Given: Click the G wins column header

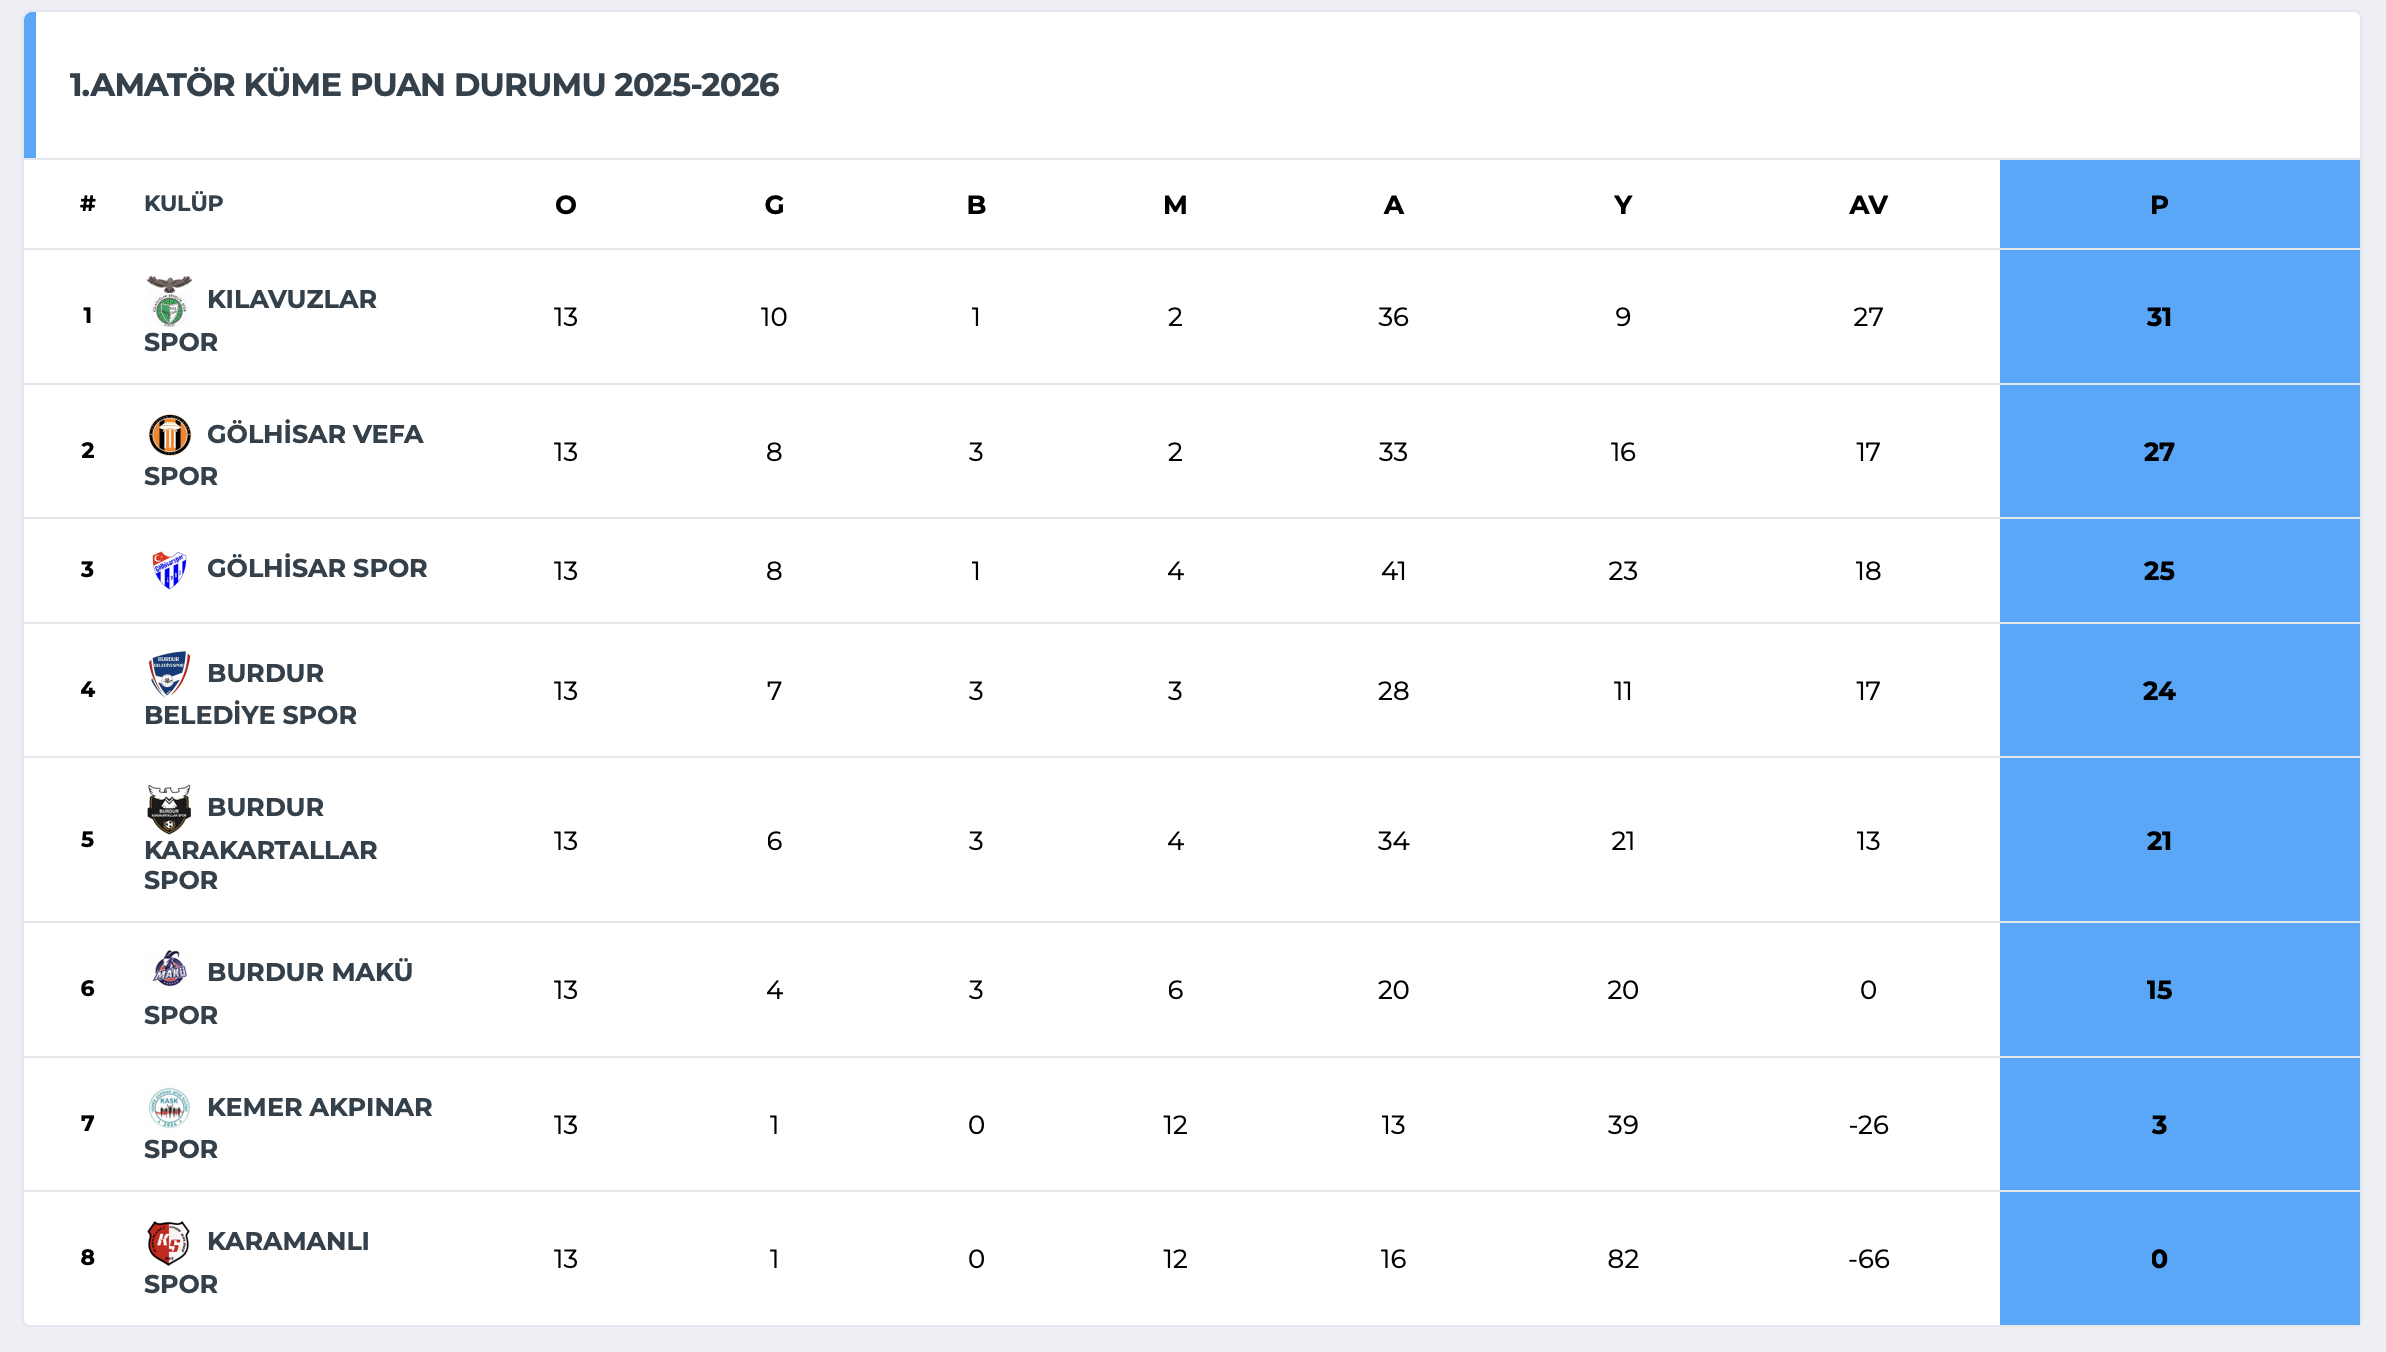Looking at the screenshot, I should click(774, 205).
